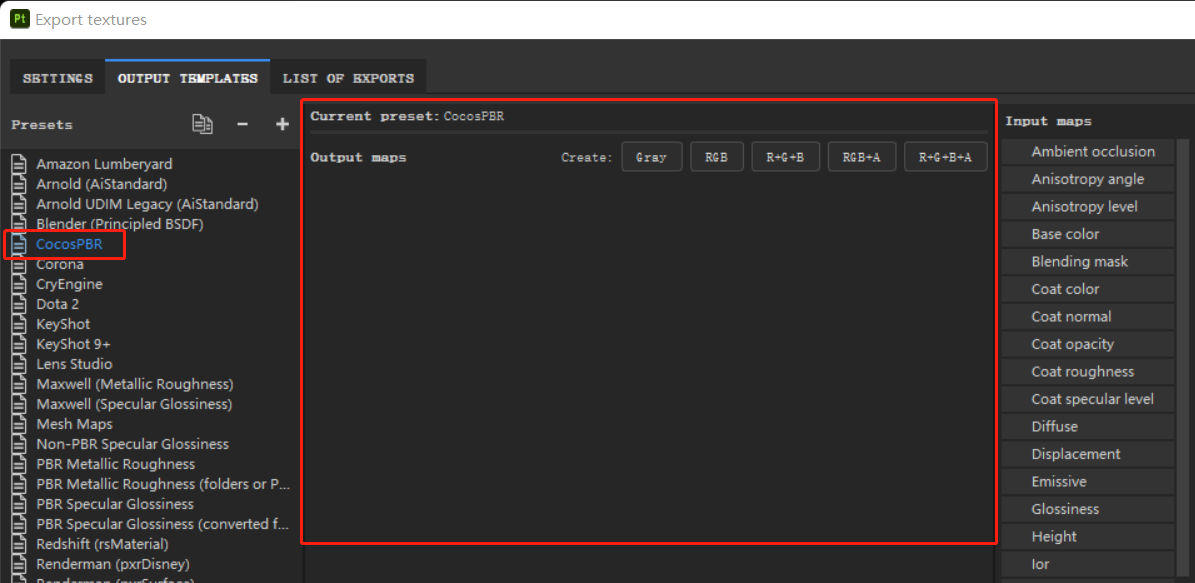Choose Blender (Principled BSDF) preset
This screenshot has width=1195, height=583.
pos(120,224)
